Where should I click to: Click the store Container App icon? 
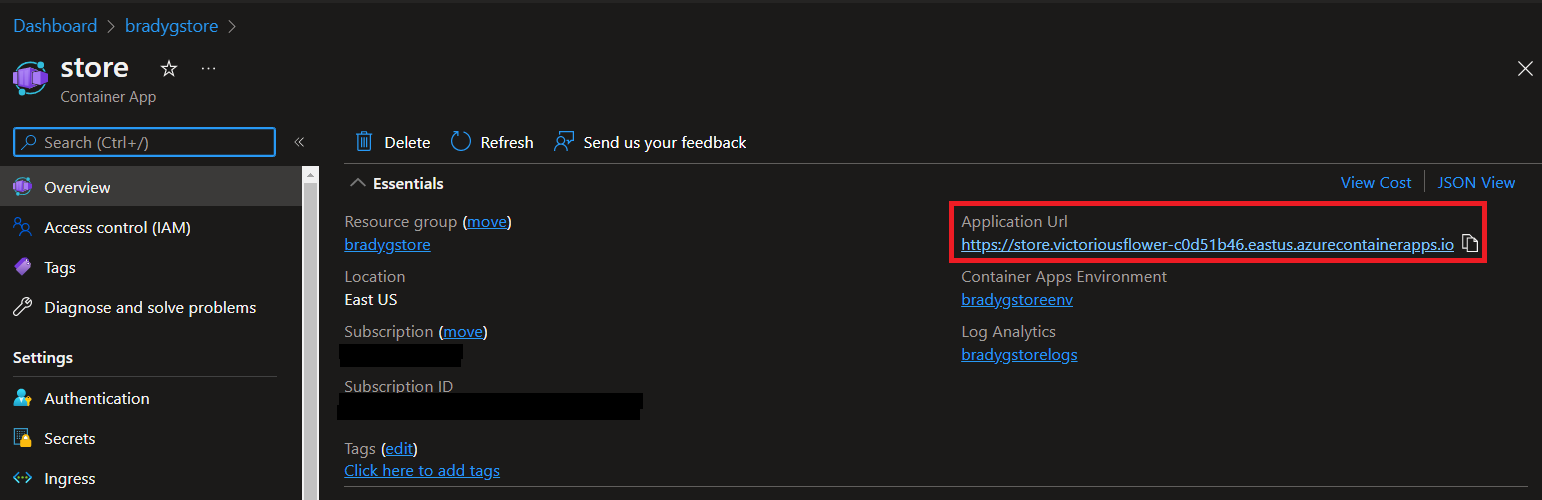[x=30, y=78]
